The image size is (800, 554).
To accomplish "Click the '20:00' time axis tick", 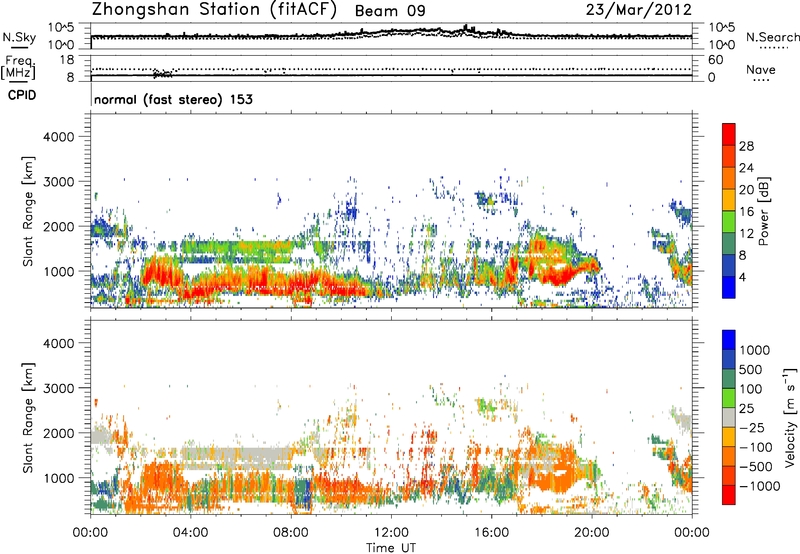I will [x=592, y=533].
